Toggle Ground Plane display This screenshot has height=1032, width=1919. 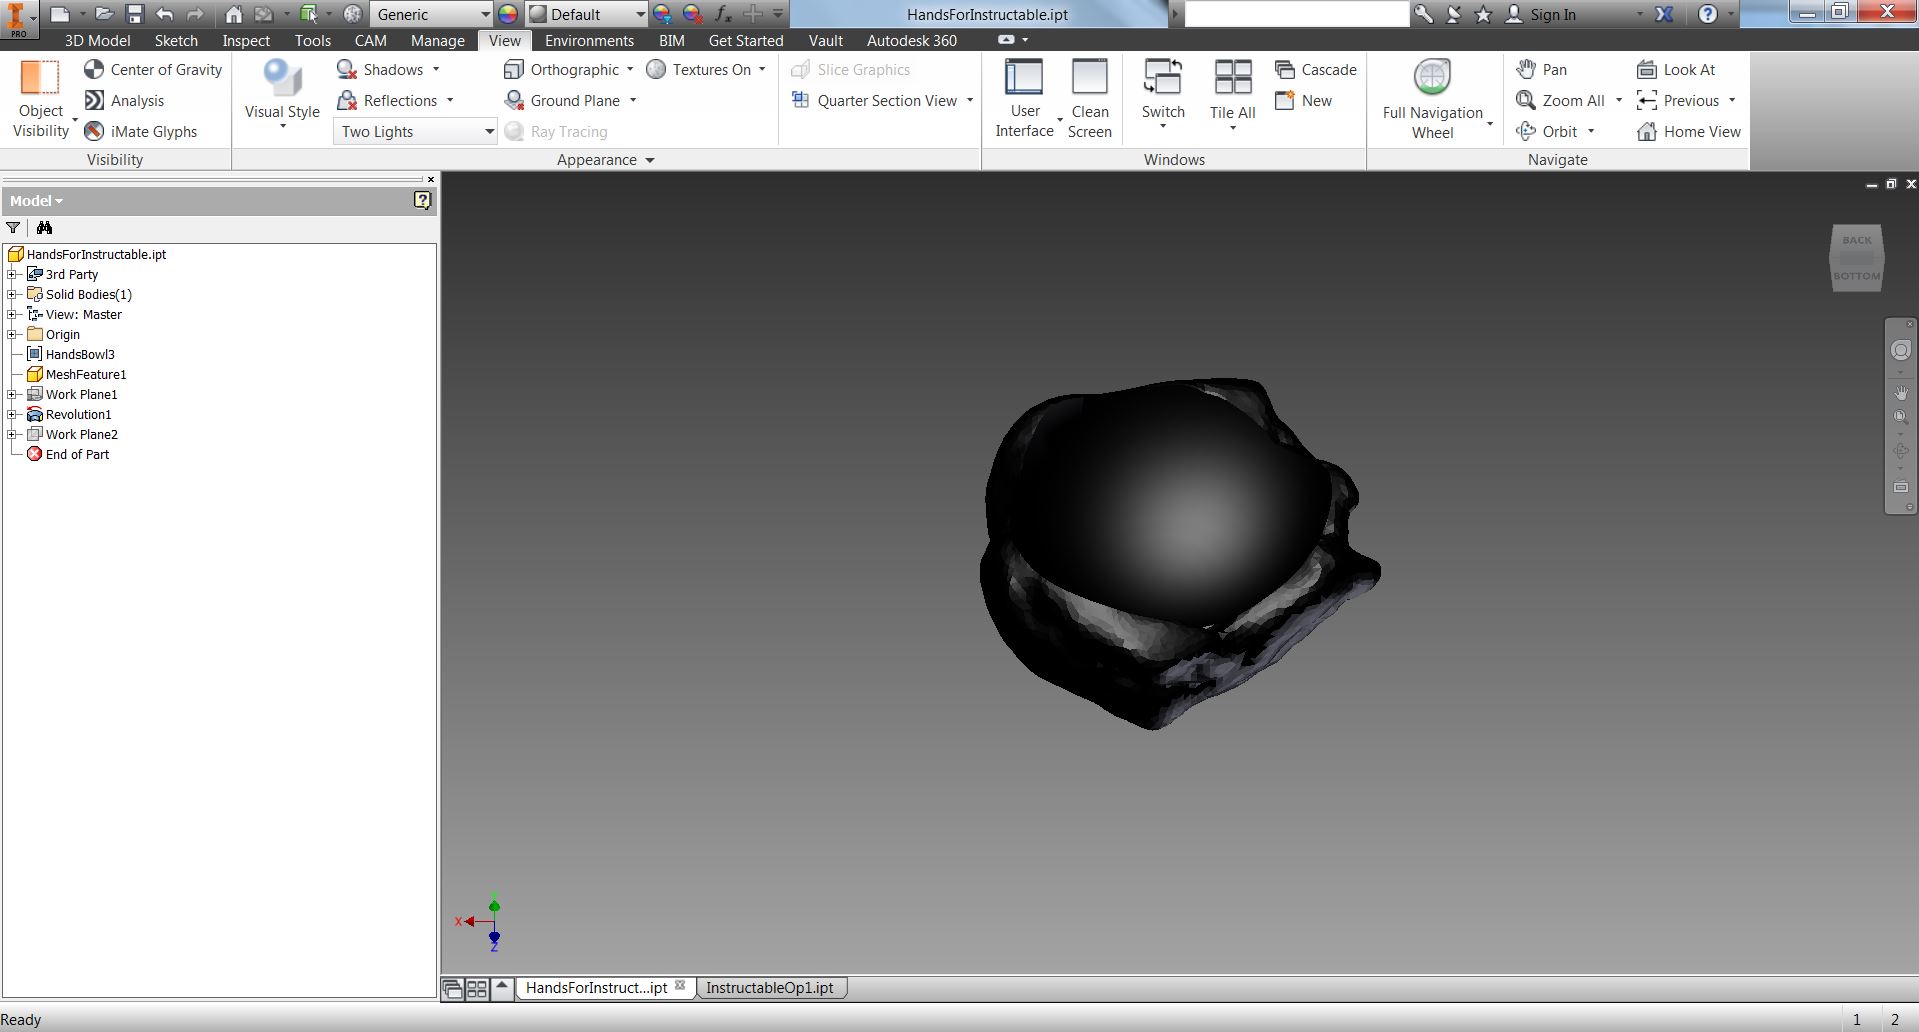click(562, 100)
